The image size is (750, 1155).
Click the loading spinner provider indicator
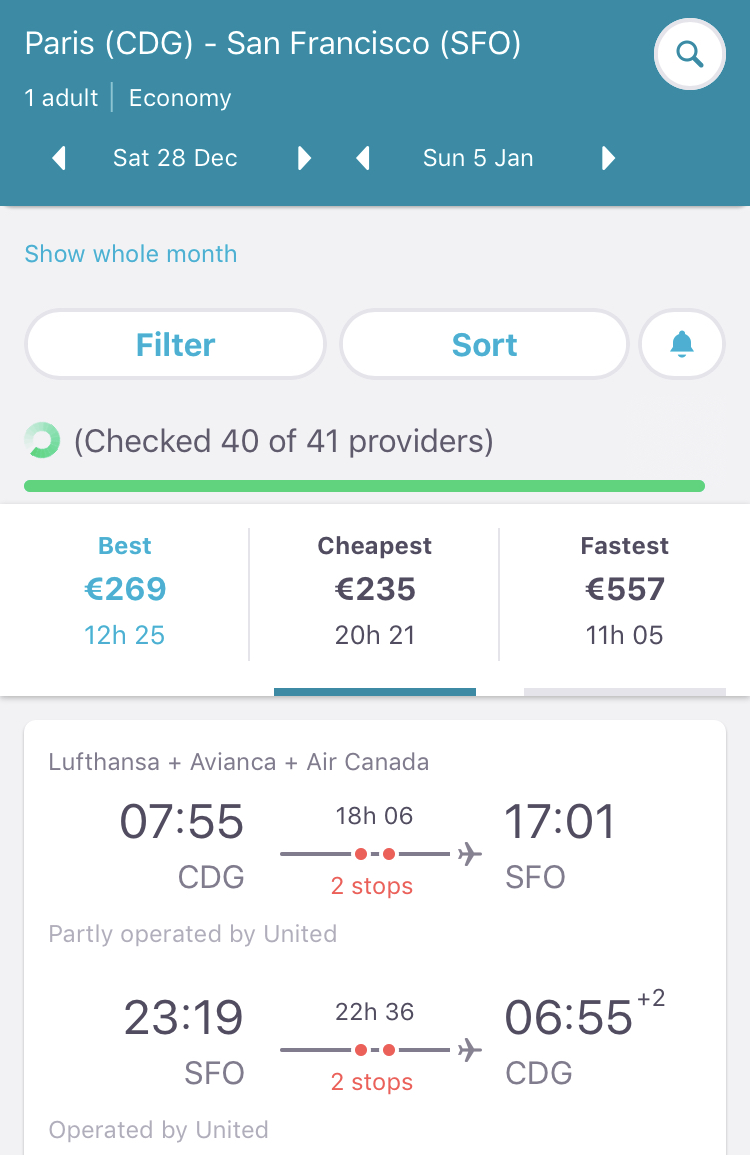(42, 440)
